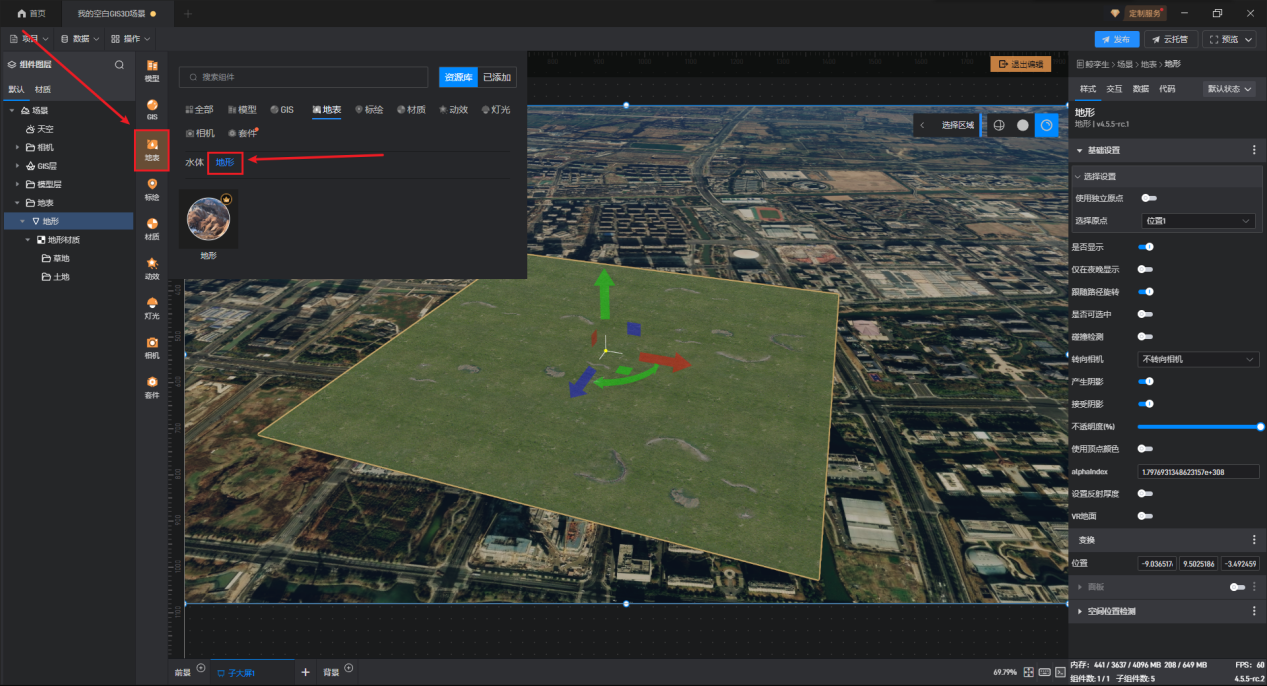The width and height of the screenshot is (1267, 686).
Task: Open a new tab with the plus icon
Action: point(188,13)
